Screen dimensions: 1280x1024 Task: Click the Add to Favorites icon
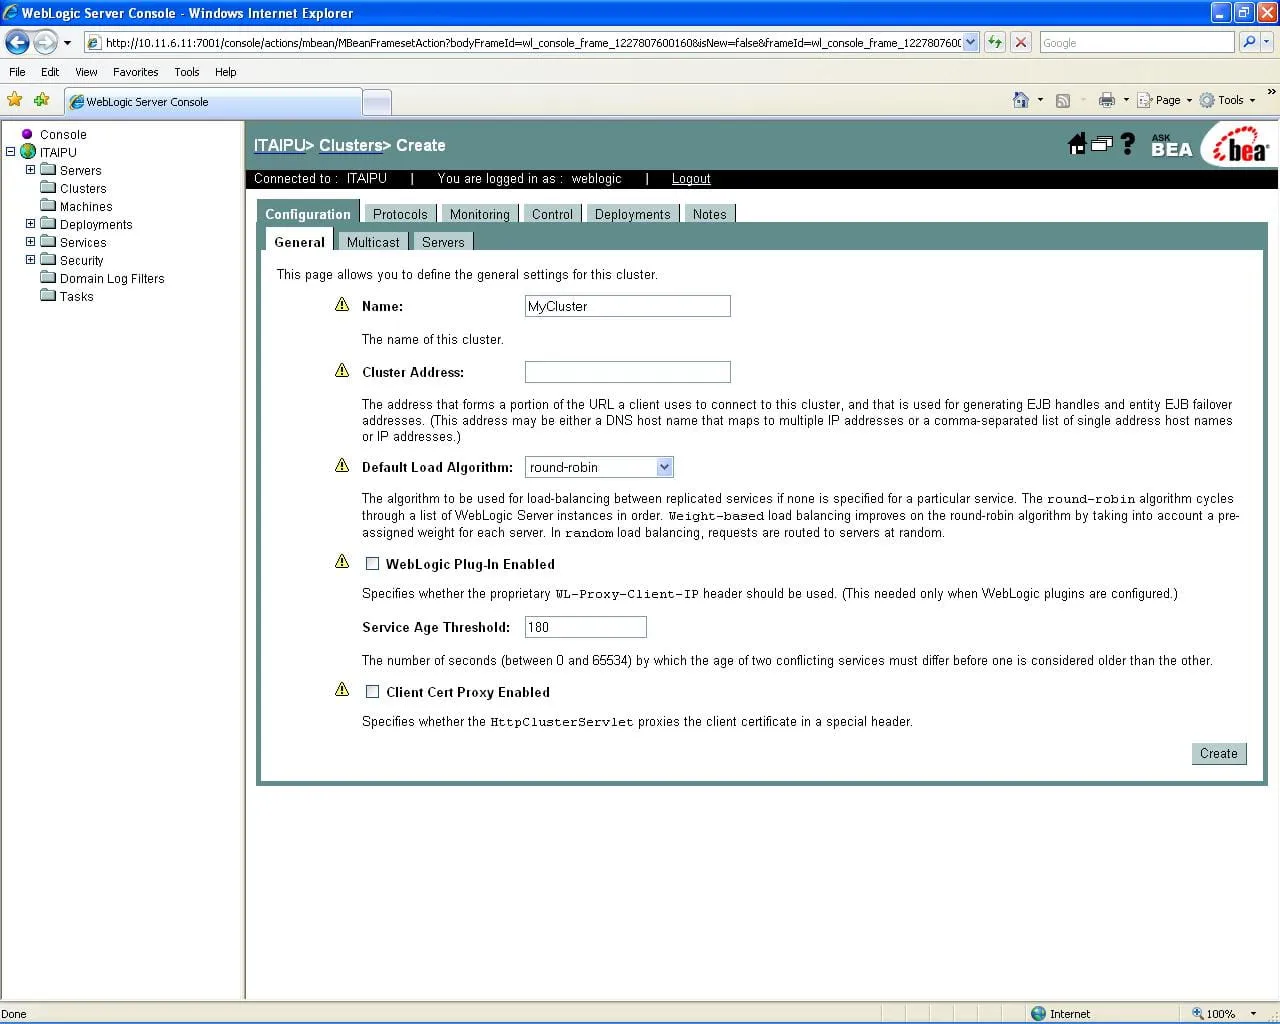coord(41,100)
